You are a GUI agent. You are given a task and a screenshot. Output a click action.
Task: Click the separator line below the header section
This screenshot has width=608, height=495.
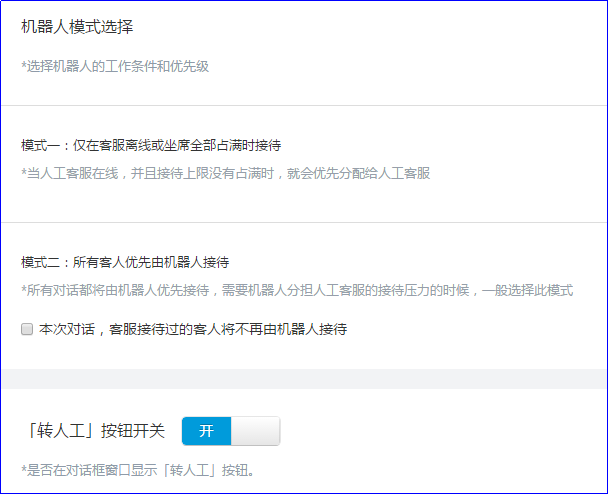tap(304, 105)
